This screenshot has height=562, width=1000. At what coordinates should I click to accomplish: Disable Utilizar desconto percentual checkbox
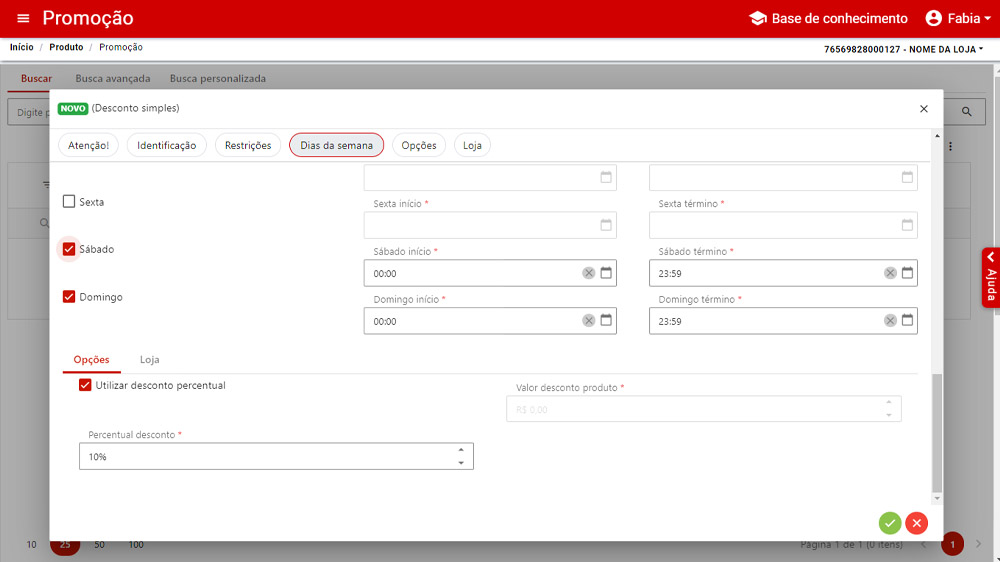[x=85, y=385]
